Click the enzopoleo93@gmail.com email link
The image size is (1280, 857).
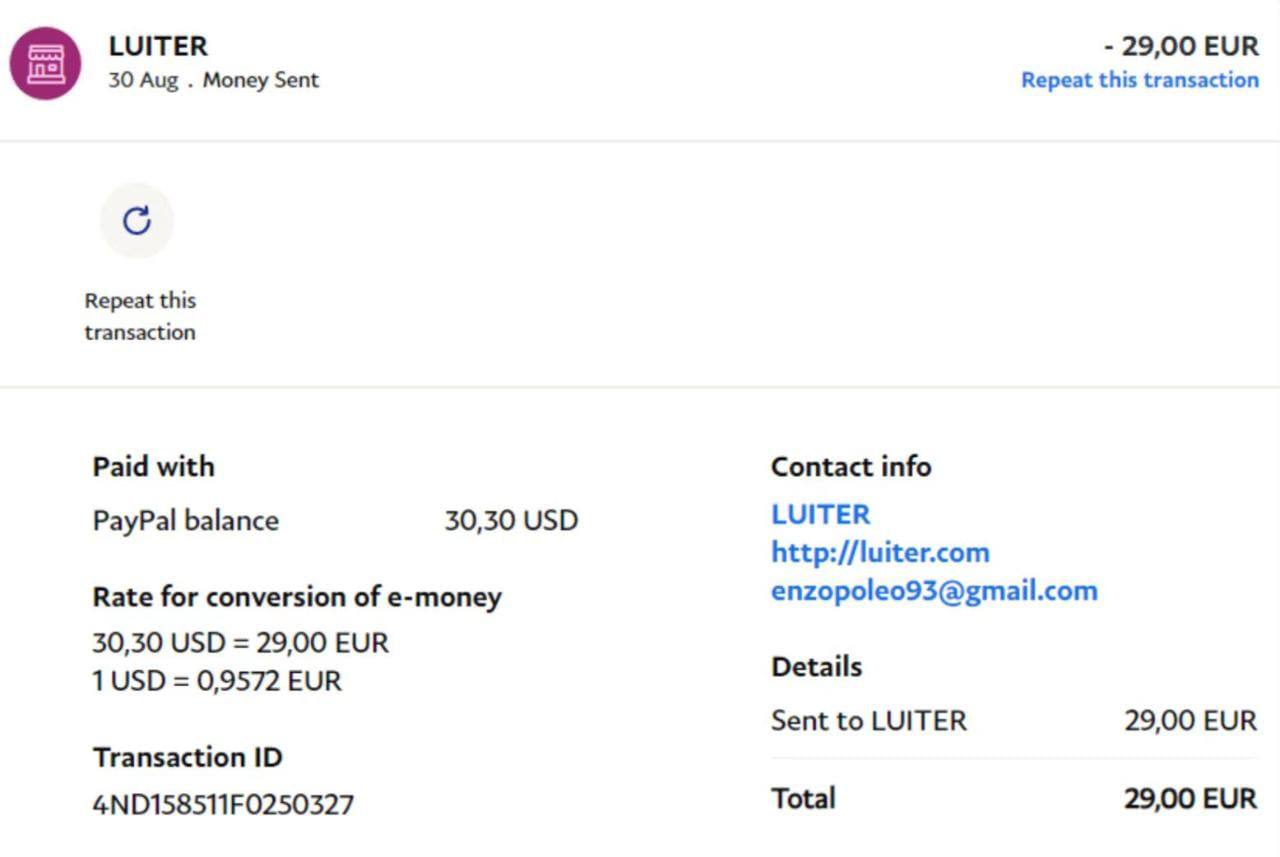click(x=934, y=590)
